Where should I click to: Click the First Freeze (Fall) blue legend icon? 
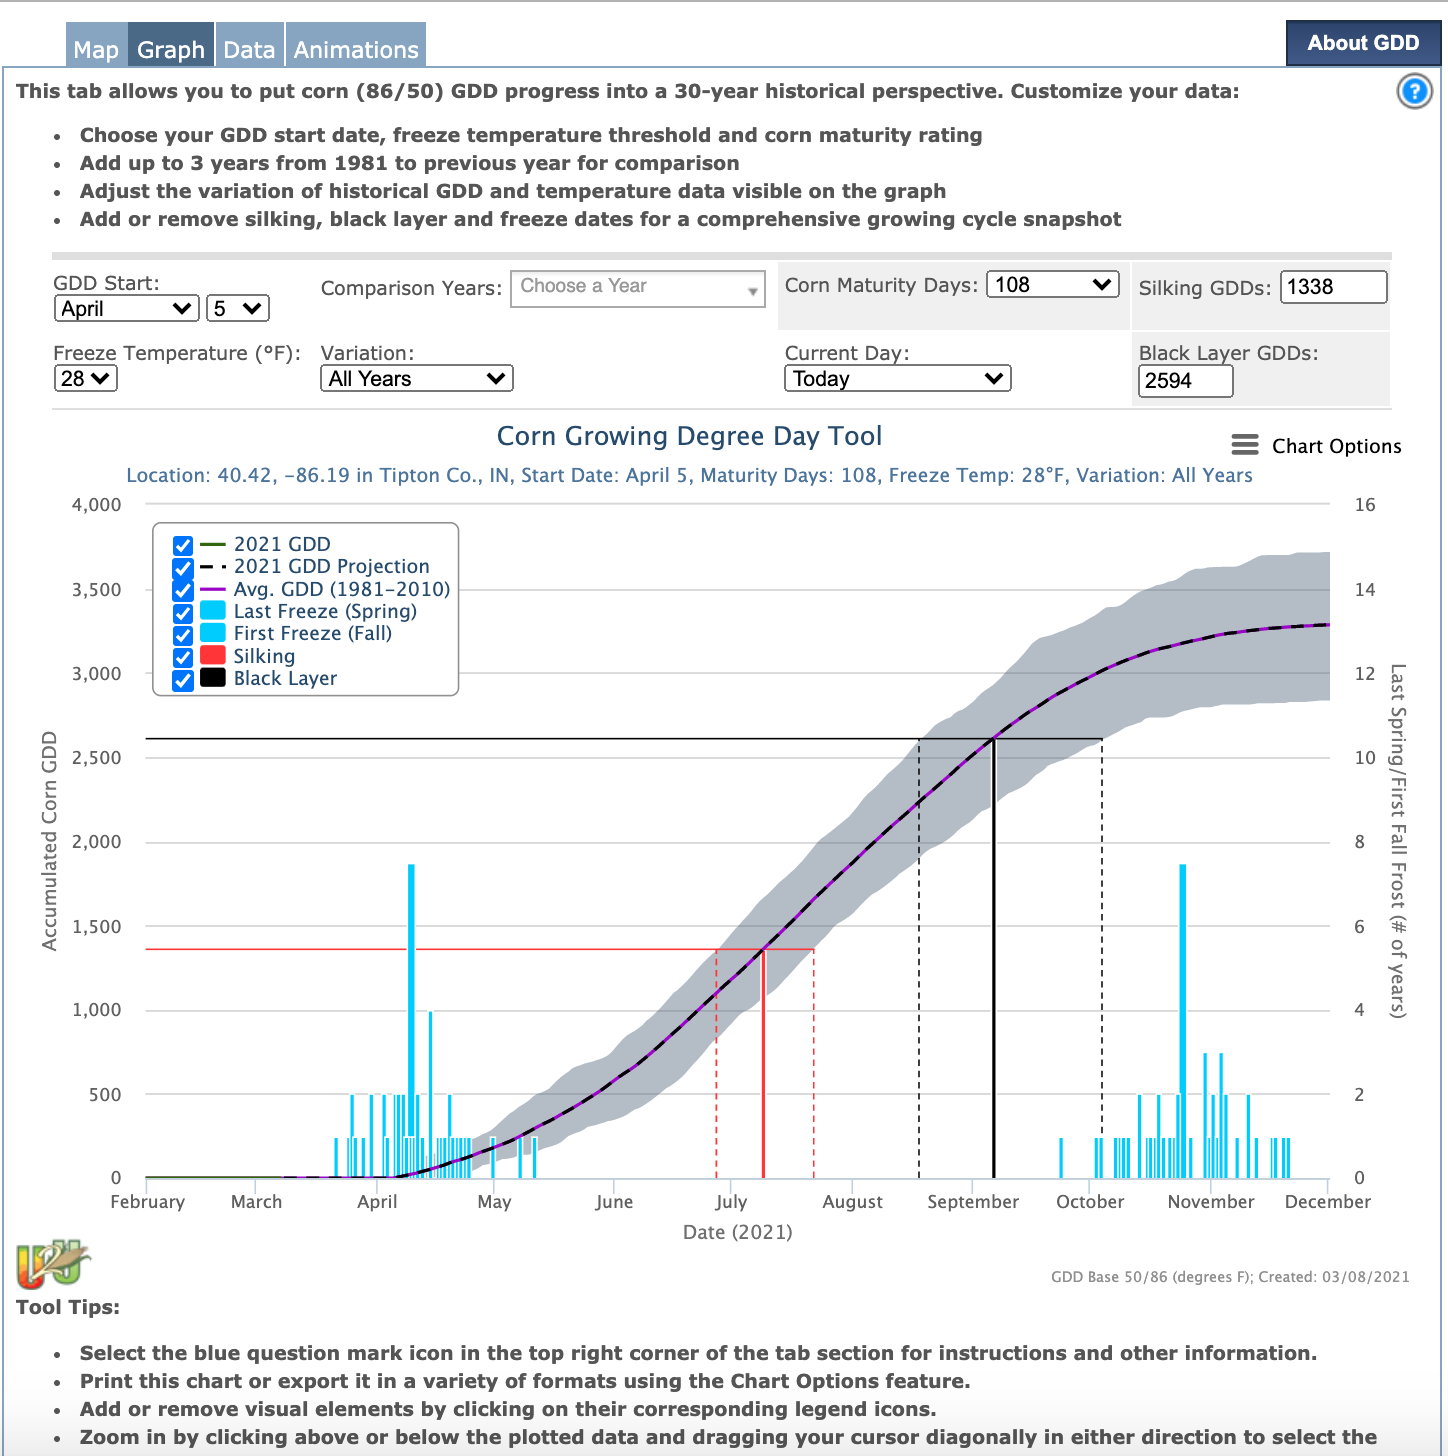point(212,633)
